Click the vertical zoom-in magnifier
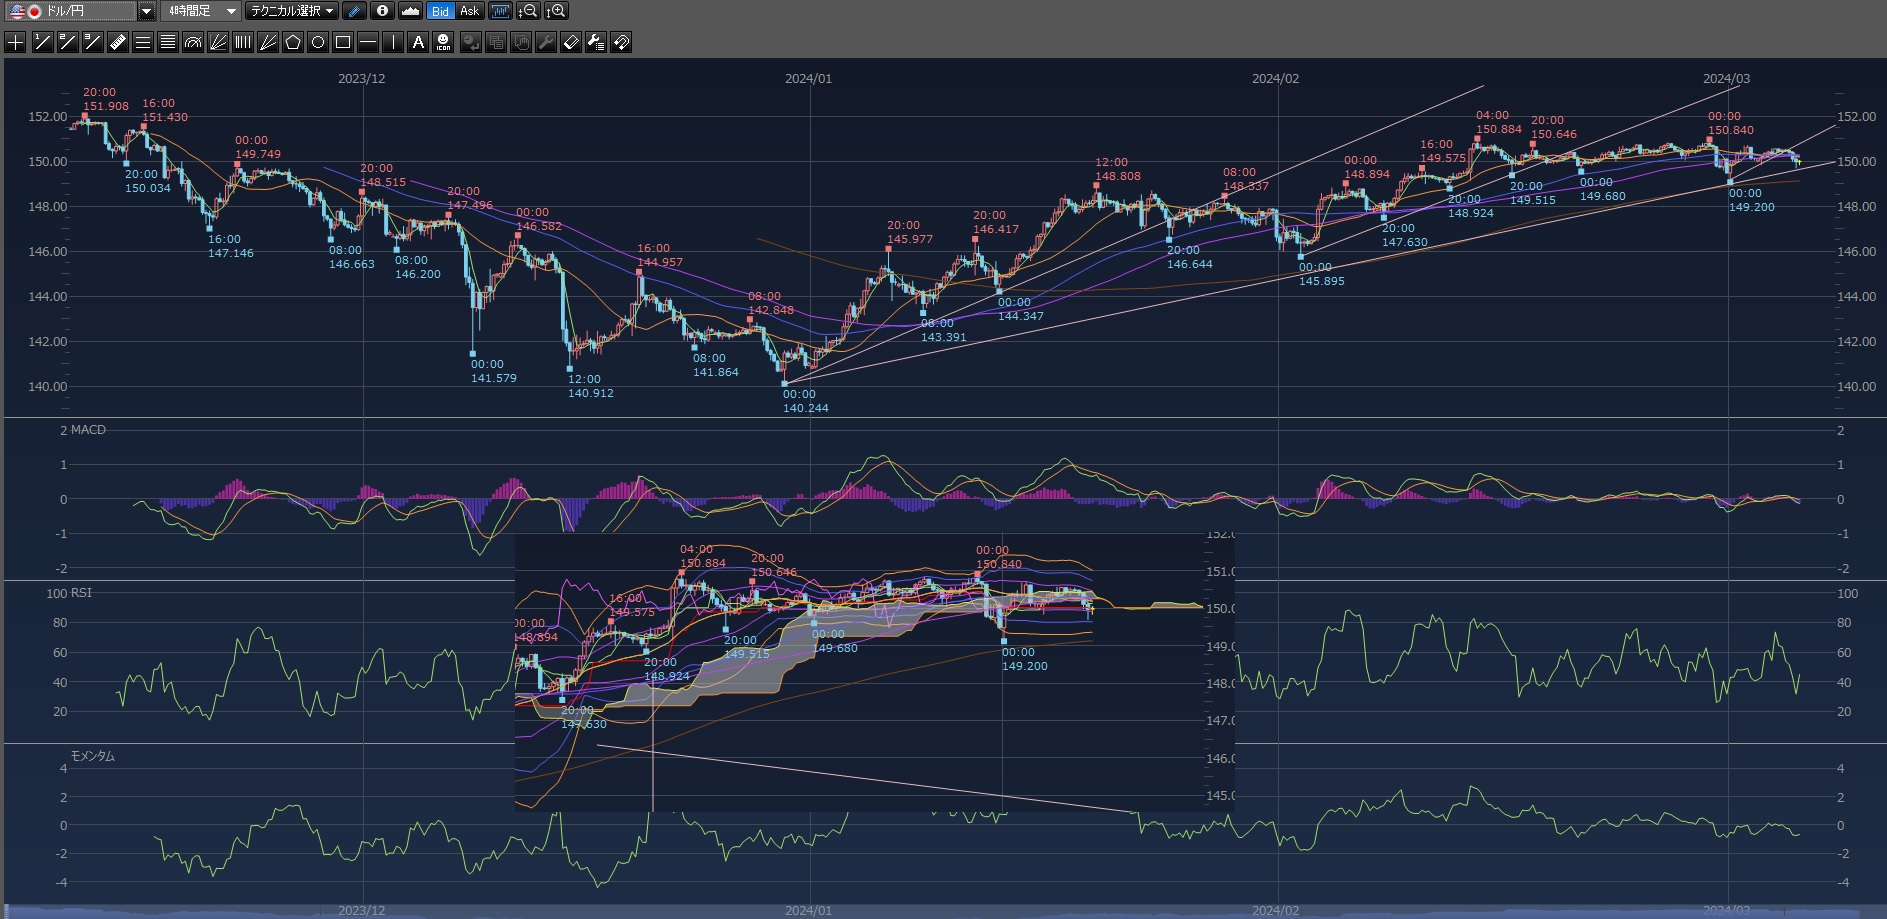This screenshot has width=1887, height=919. click(x=556, y=11)
